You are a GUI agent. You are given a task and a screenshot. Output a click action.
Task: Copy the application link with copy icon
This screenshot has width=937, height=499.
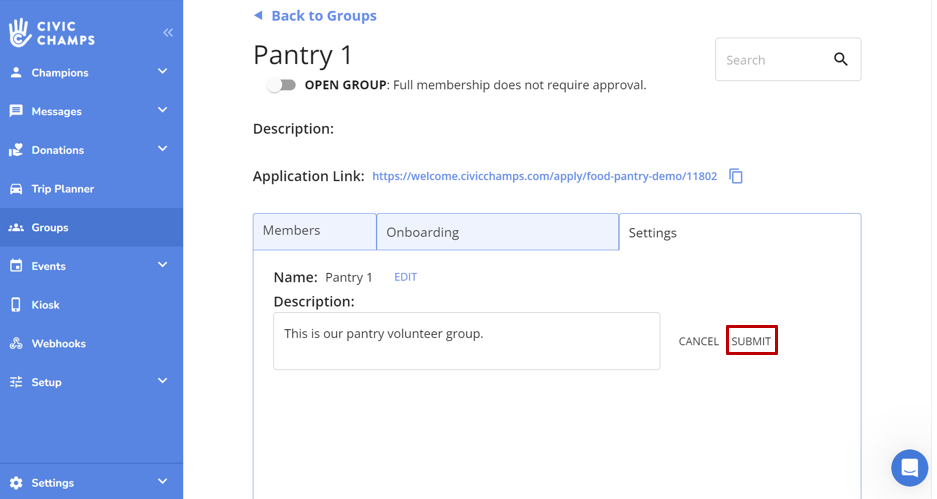coord(736,176)
